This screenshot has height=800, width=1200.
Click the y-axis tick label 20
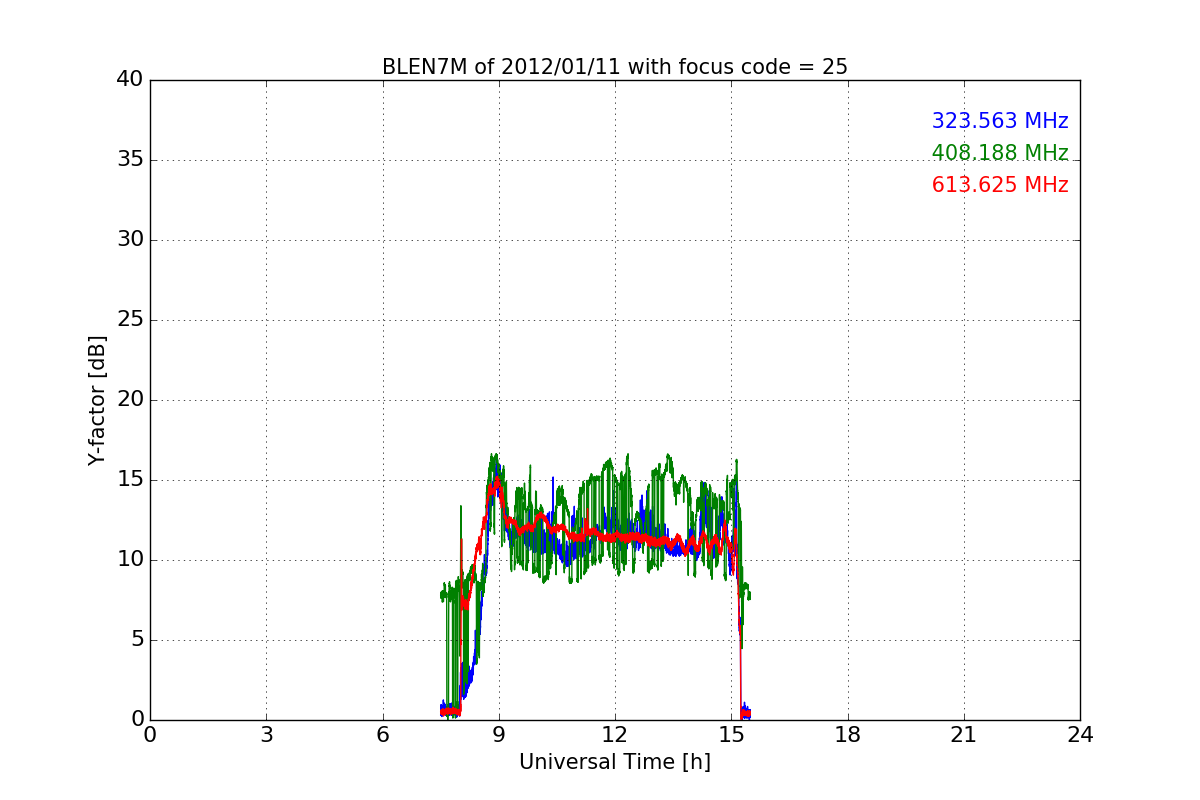130,400
